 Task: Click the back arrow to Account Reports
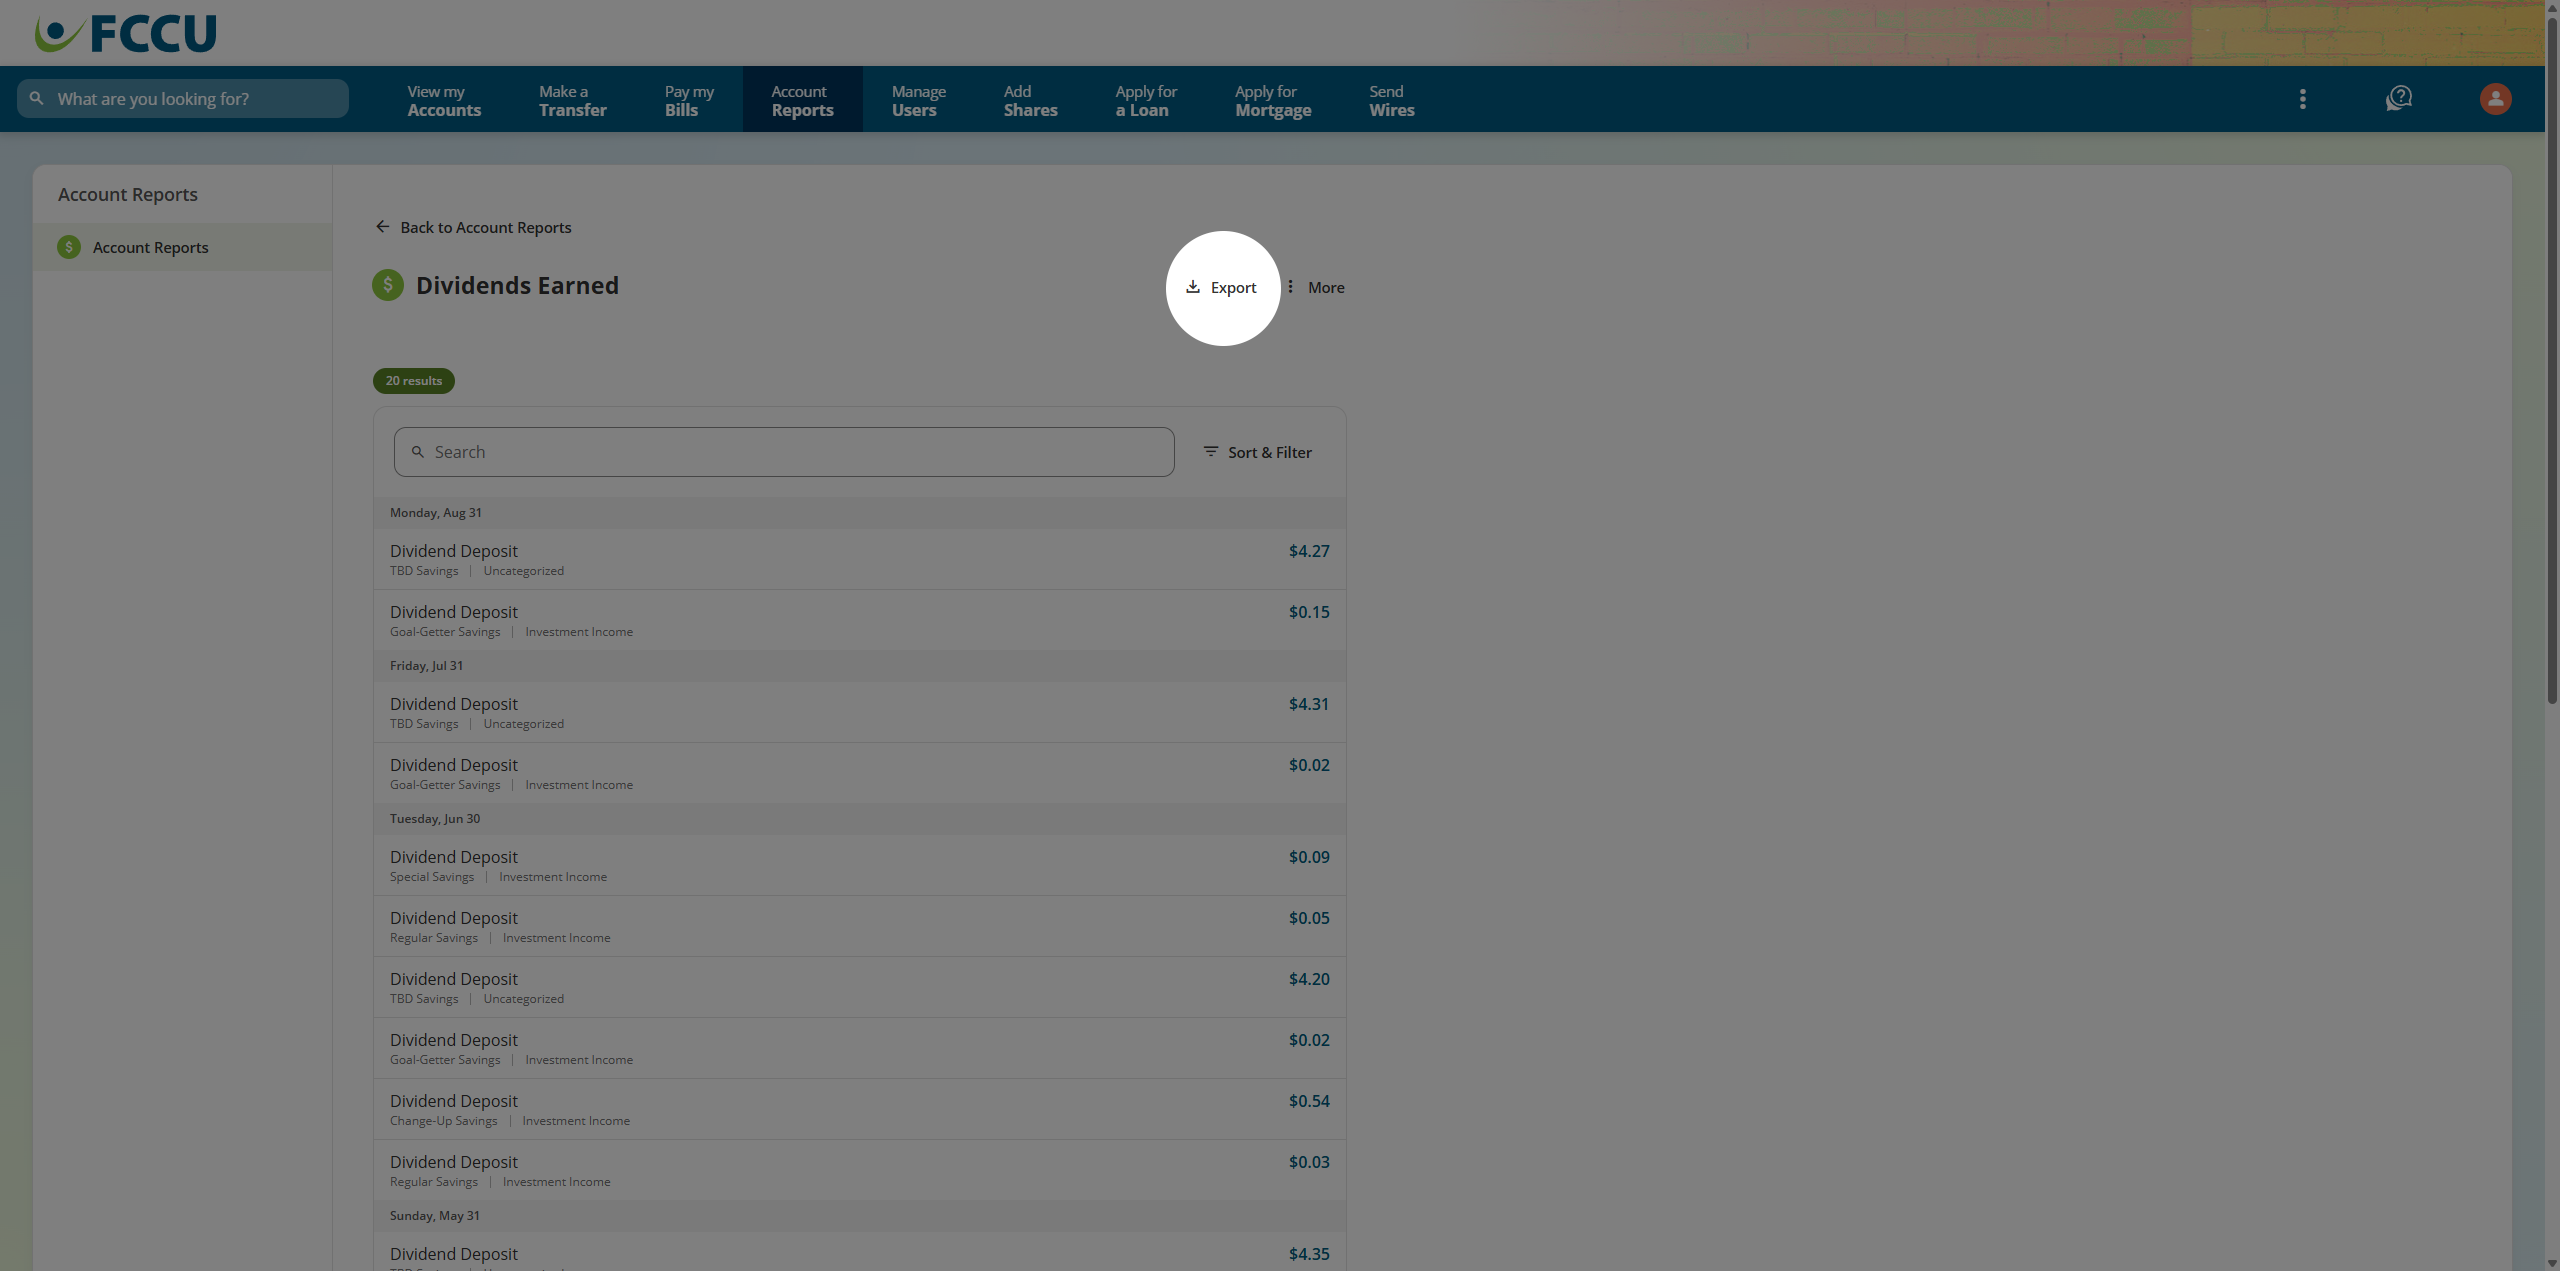(382, 227)
